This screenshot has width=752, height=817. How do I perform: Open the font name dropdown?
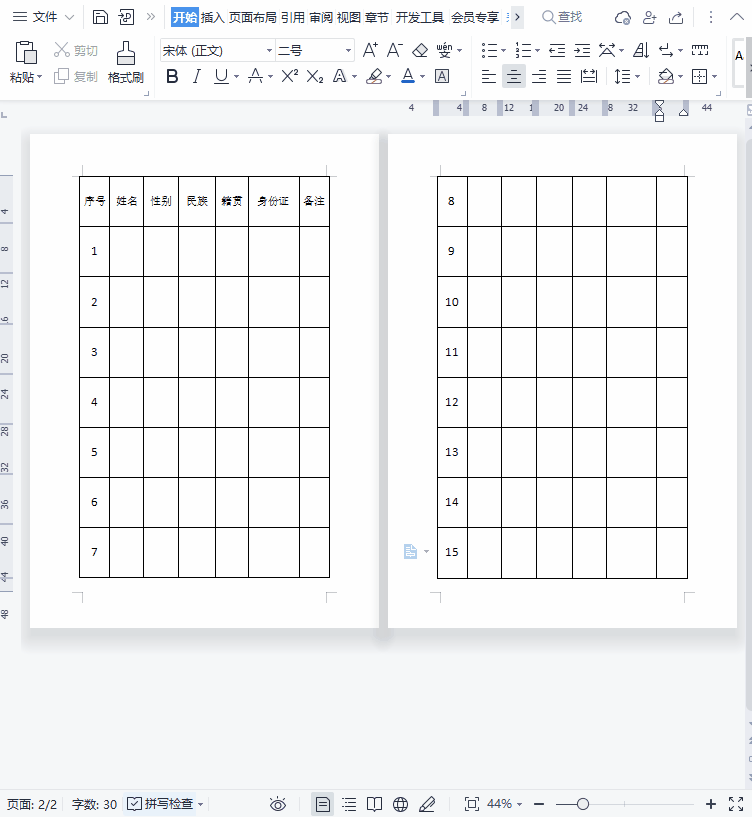point(269,51)
